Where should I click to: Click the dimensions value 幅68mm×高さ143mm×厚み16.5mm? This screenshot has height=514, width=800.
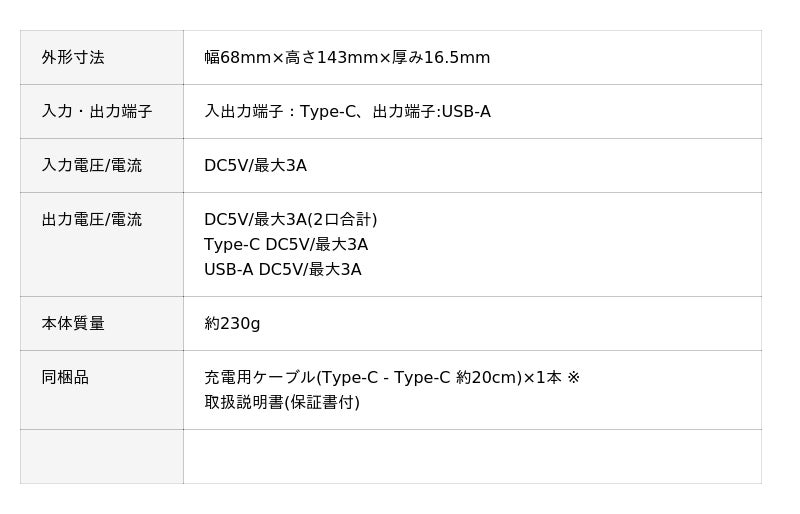pyautogui.click(x=347, y=58)
